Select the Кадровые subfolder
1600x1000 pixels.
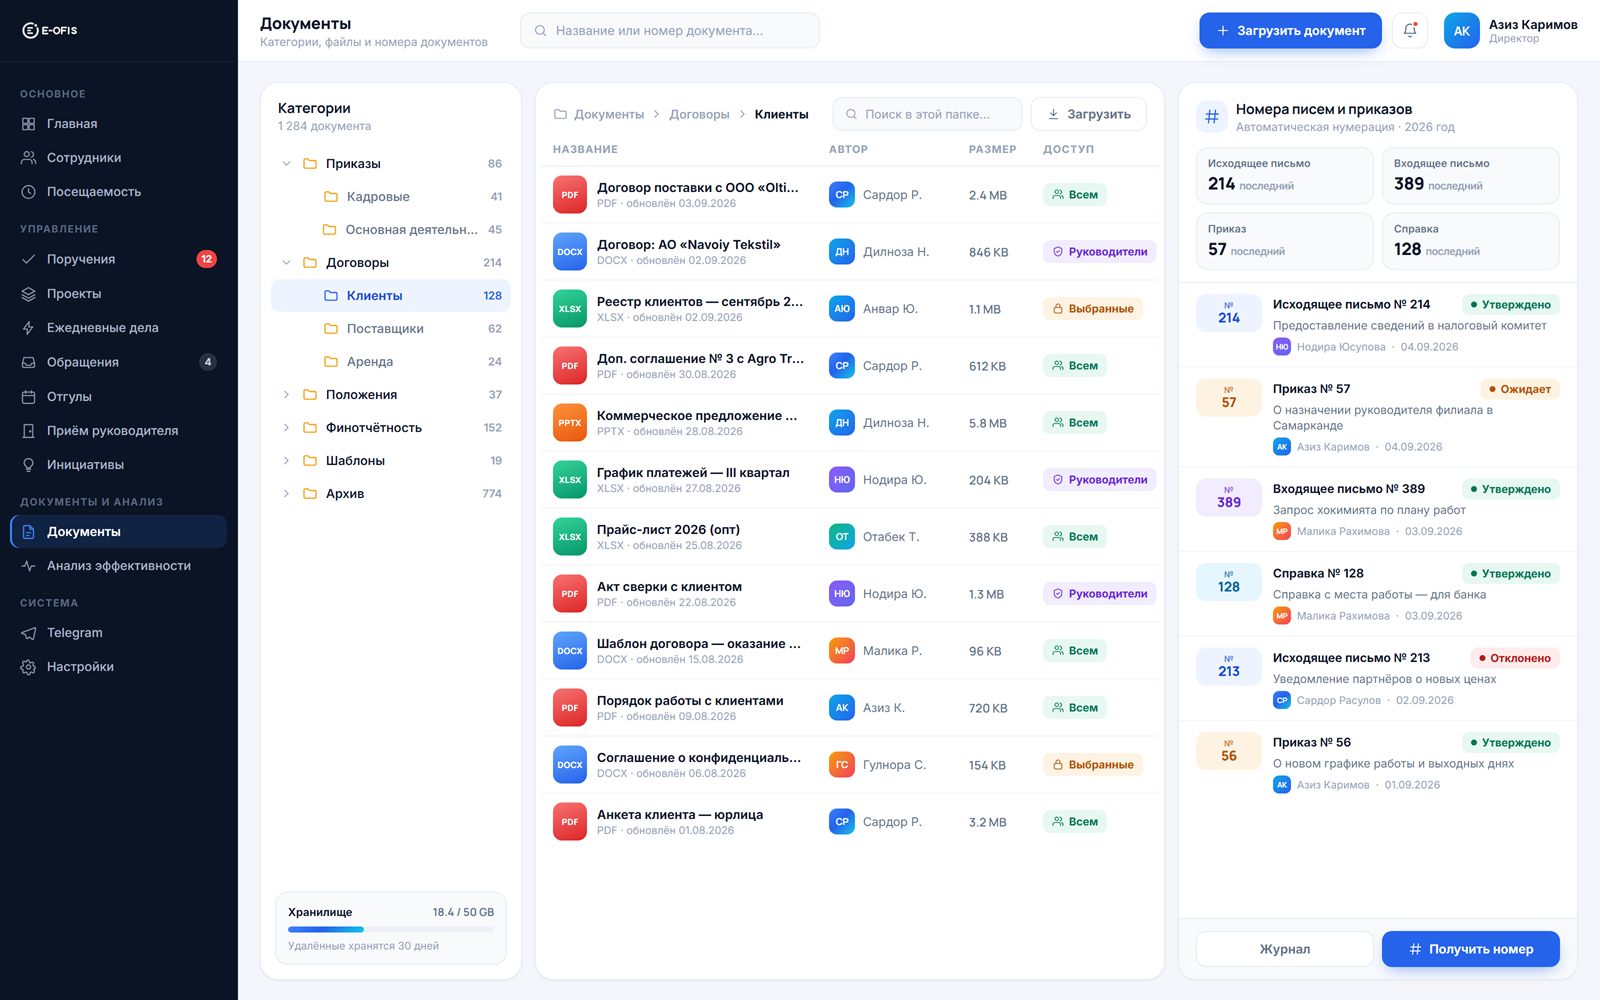(391, 197)
